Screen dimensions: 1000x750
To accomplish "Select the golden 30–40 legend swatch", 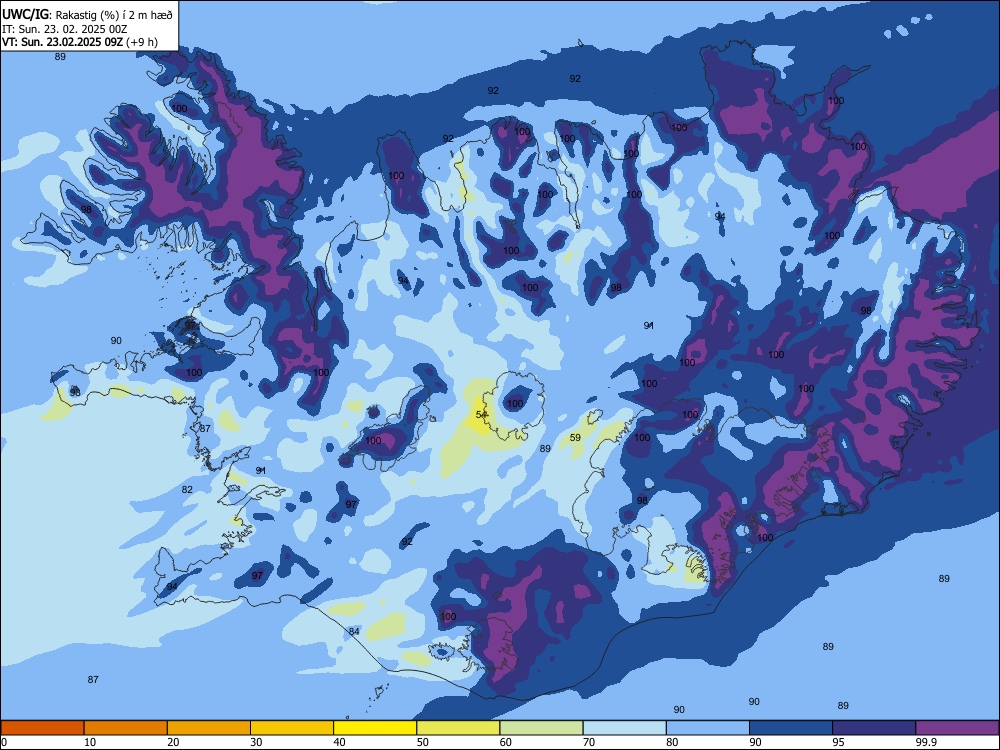I will (292, 728).
